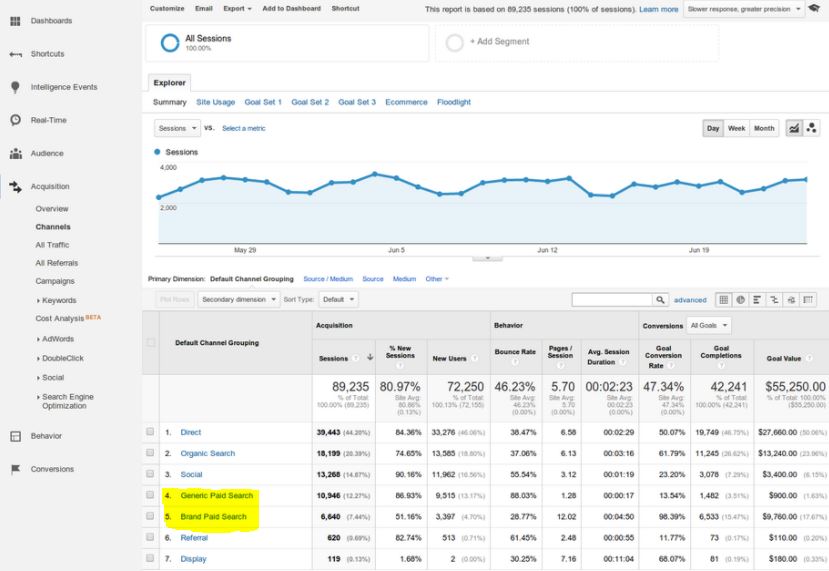Tick the checkbox for Organic Search row
This screenshot has width=829, height=571.
tap(150, 453)
